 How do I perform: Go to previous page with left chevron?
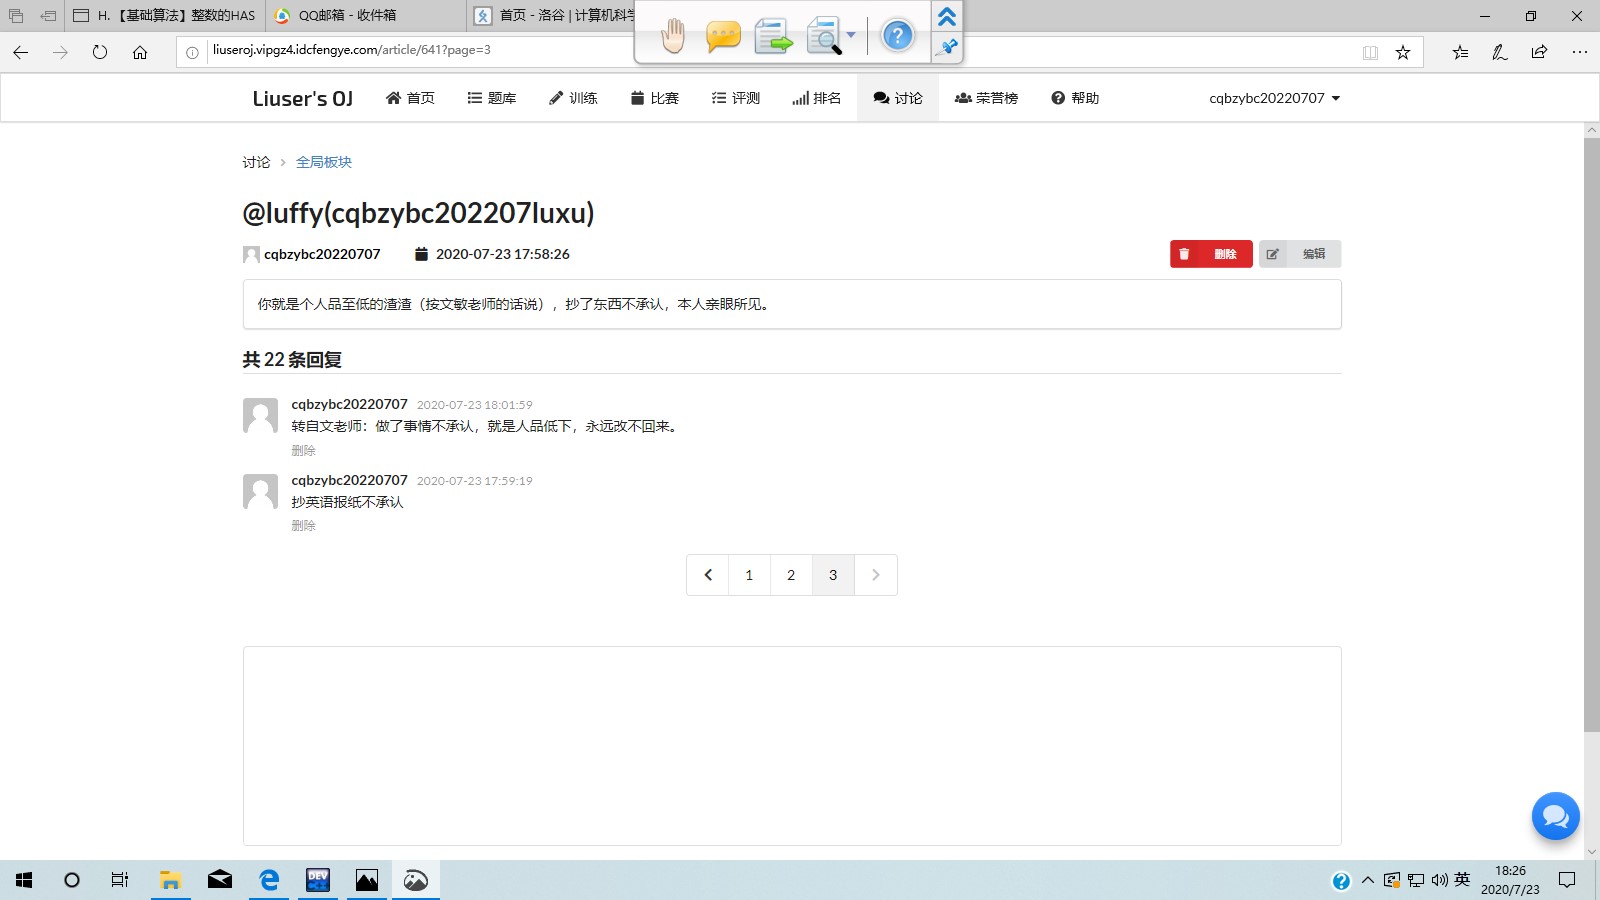[708, 575]
